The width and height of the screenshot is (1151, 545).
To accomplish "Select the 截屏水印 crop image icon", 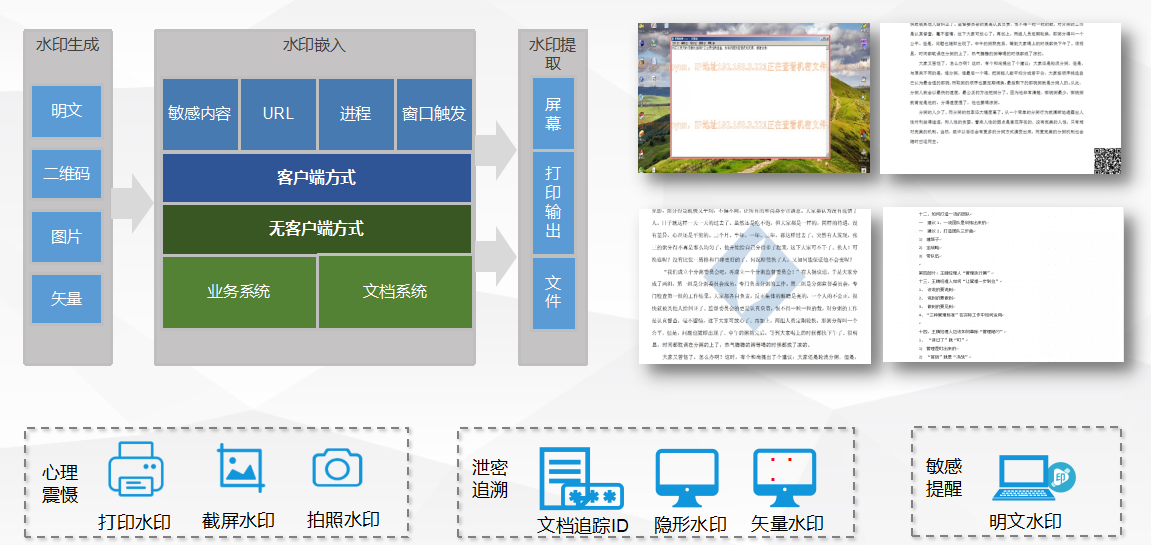I will click(238, 469).
